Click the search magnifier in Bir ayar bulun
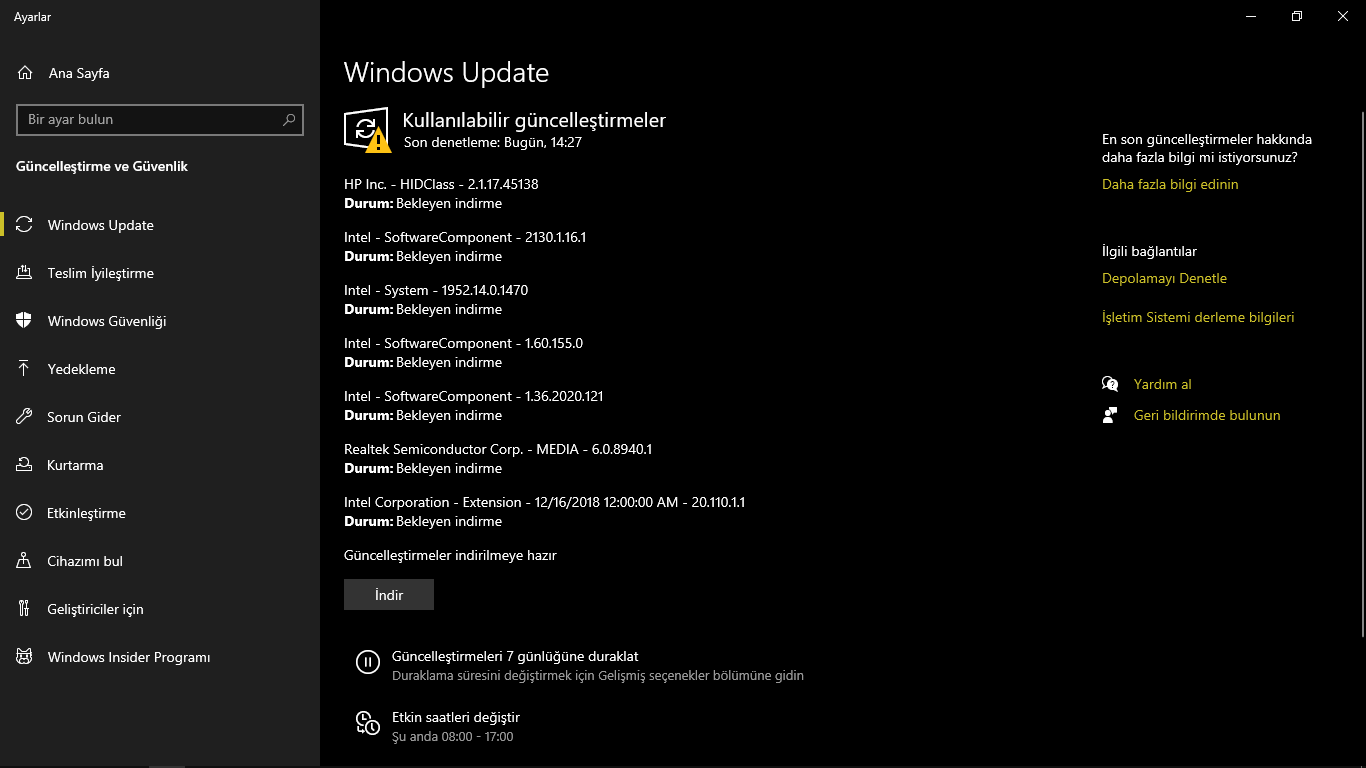 point(289,120)
